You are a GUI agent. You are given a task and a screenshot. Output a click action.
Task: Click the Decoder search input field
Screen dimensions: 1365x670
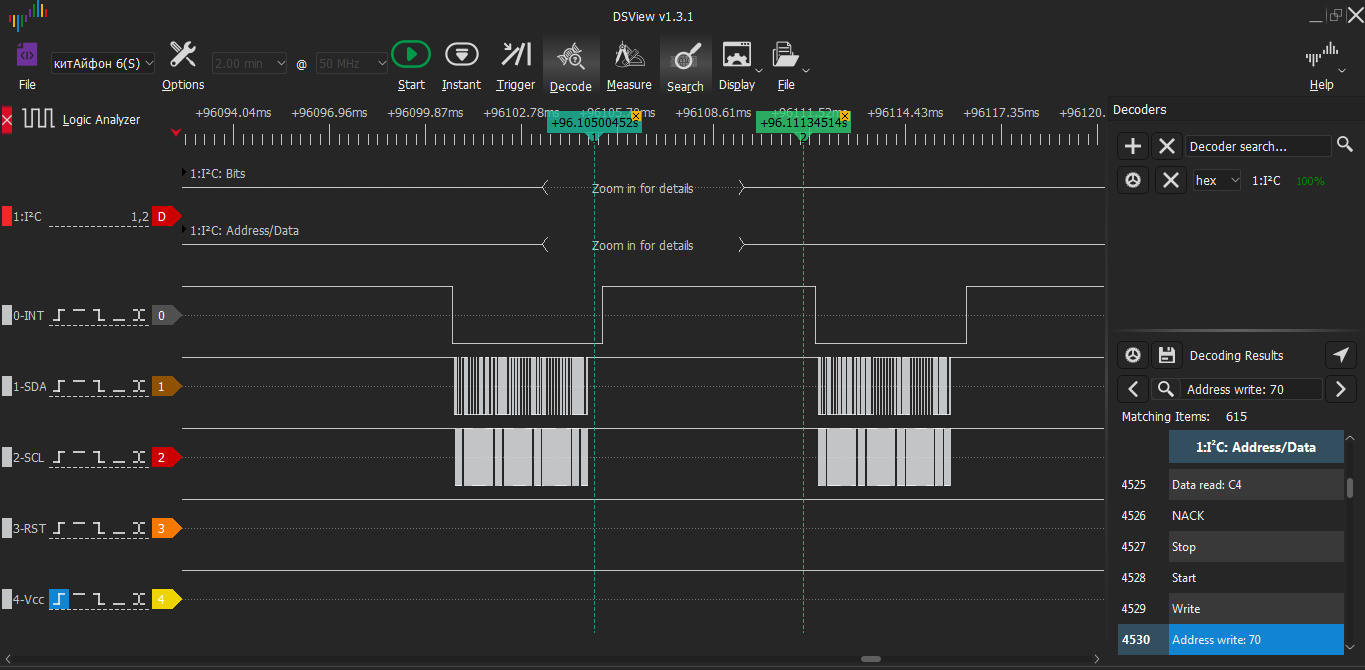[x=1258, y=147]
